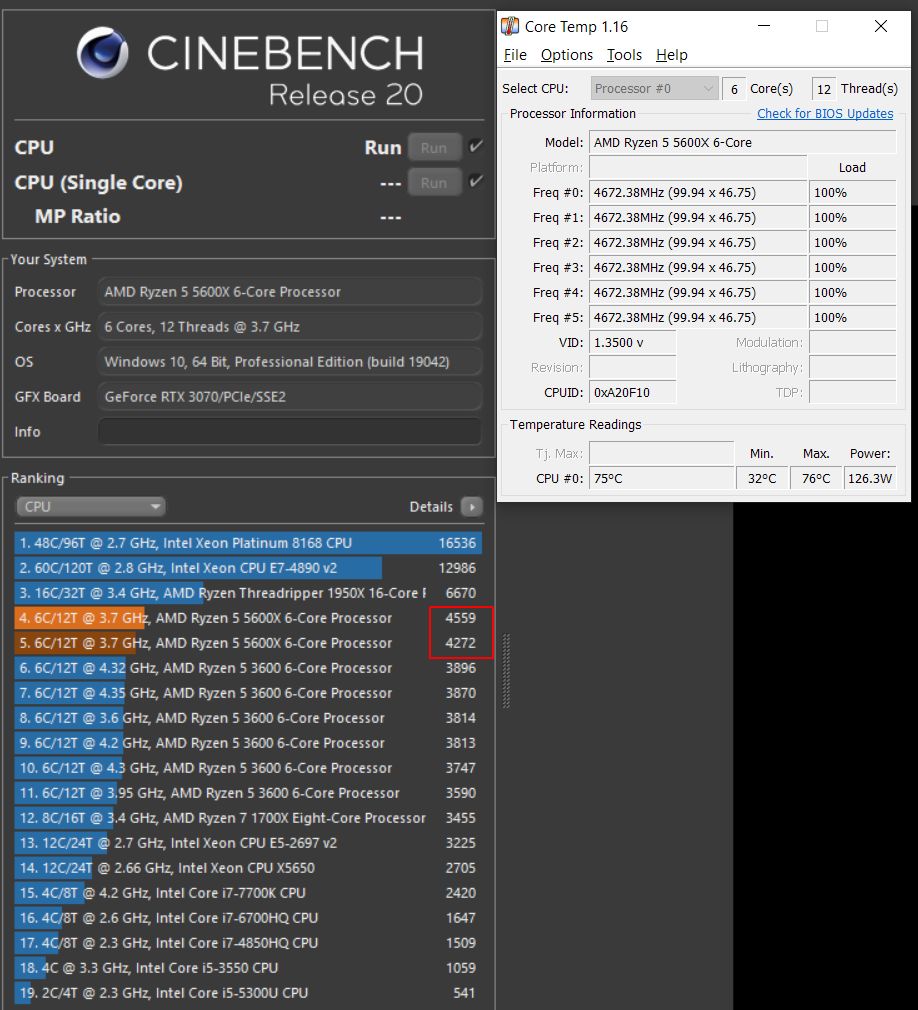
Task: Select ranking row 7 Ryzen 5 3600 4.35 GHz
Action: [248, 693]
